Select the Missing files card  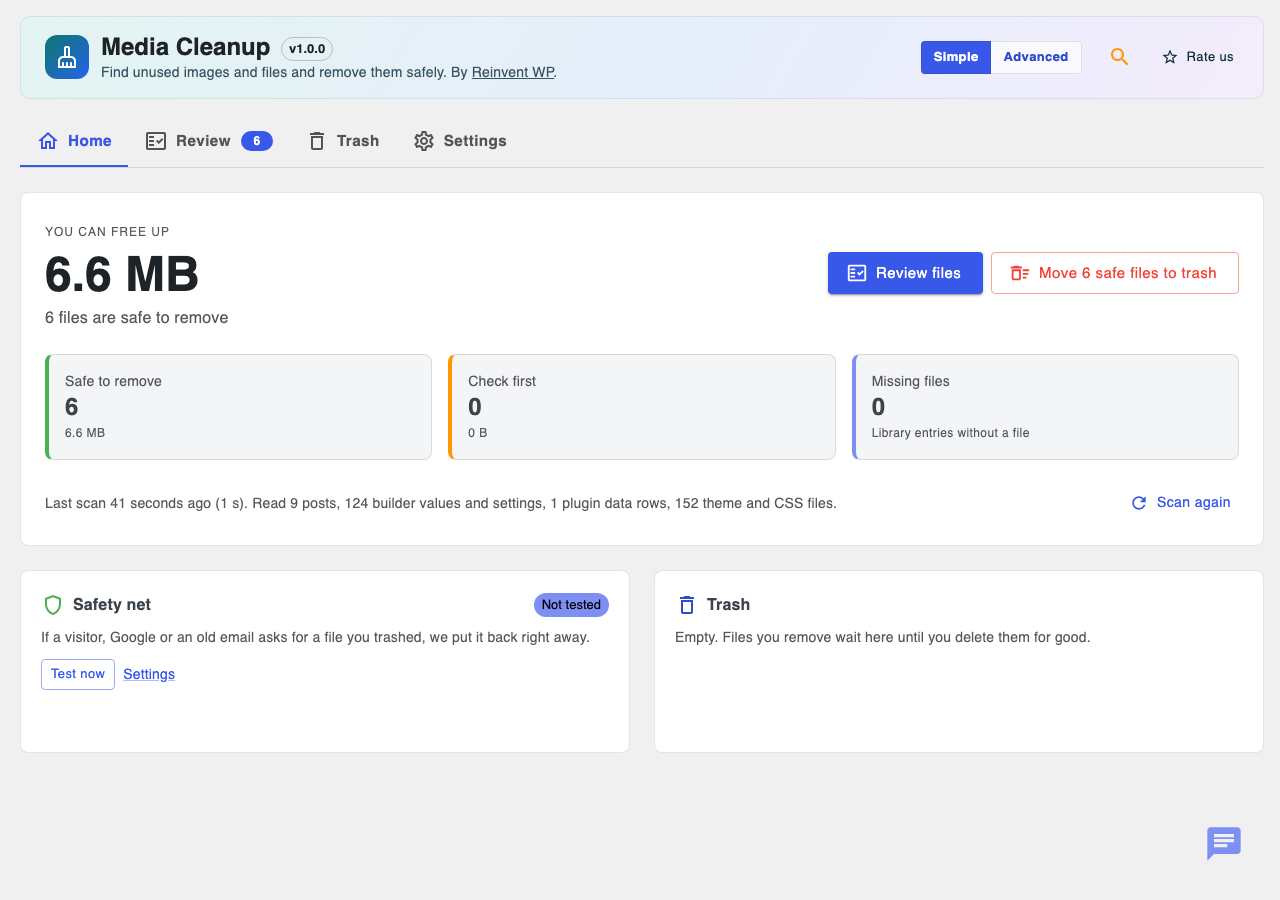coord(1045,407)
